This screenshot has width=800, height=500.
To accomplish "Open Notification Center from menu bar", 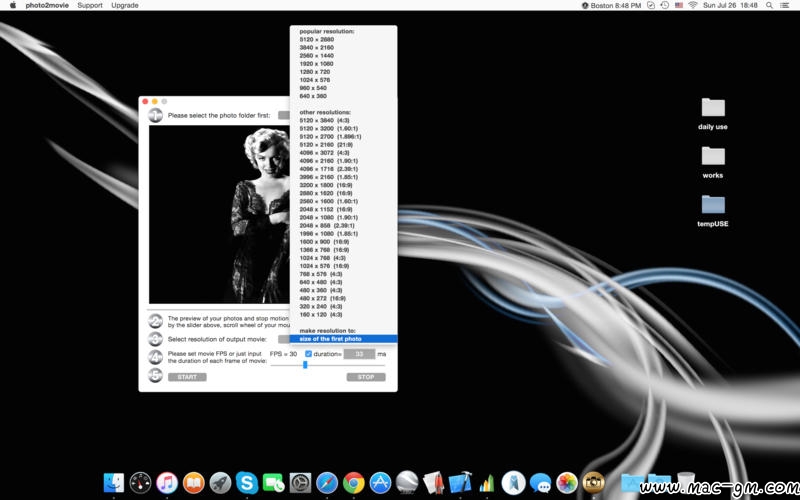I will pyautogui.click(x=784, y=5).
